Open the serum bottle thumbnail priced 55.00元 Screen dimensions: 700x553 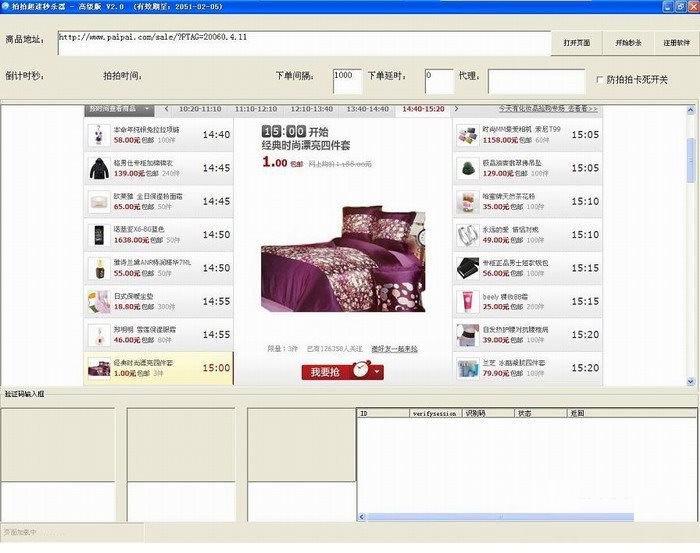point(99,268)
